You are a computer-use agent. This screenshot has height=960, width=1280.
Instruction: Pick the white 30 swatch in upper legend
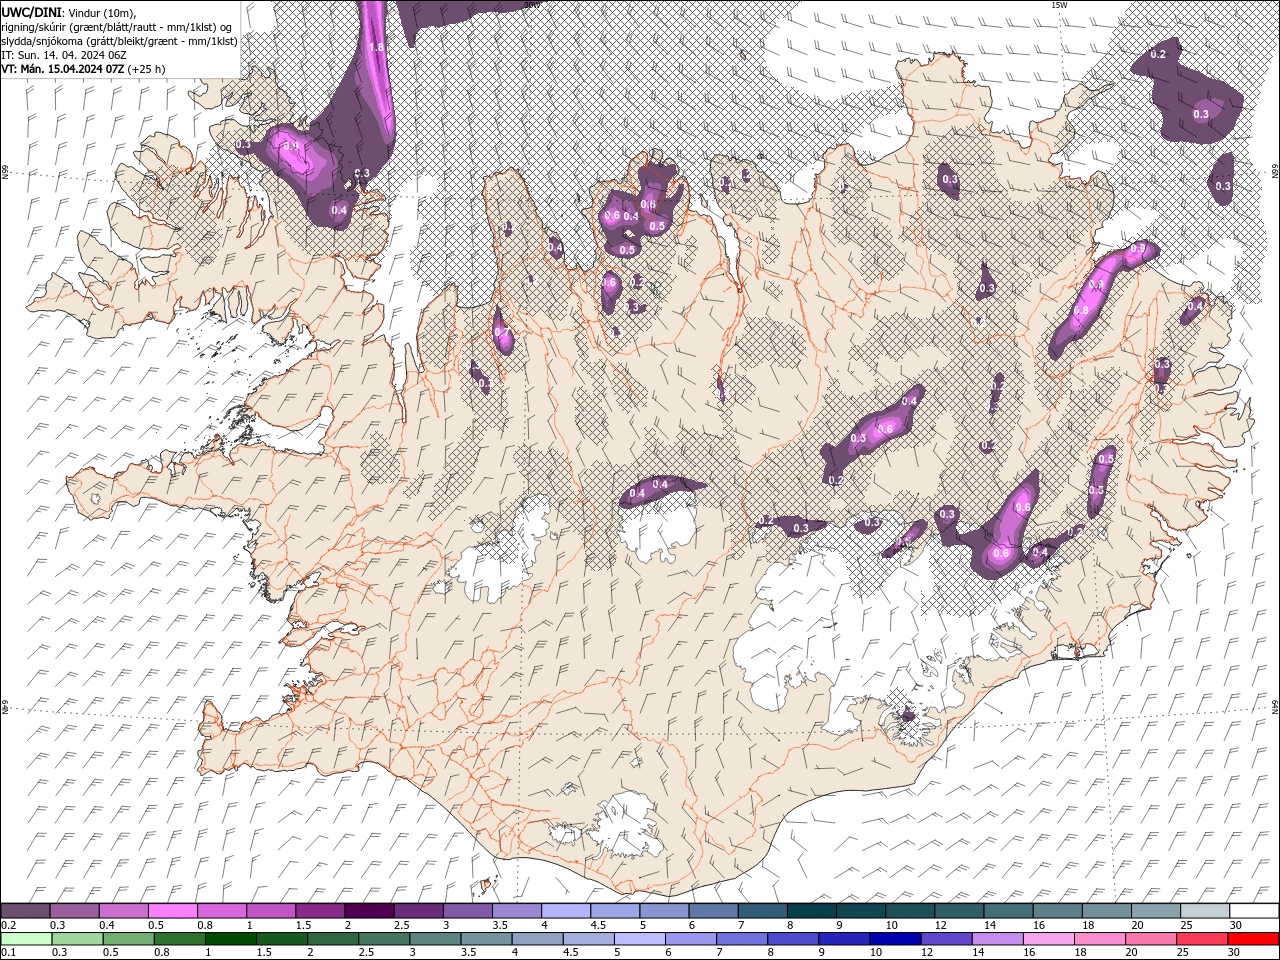coord(1253,911)
